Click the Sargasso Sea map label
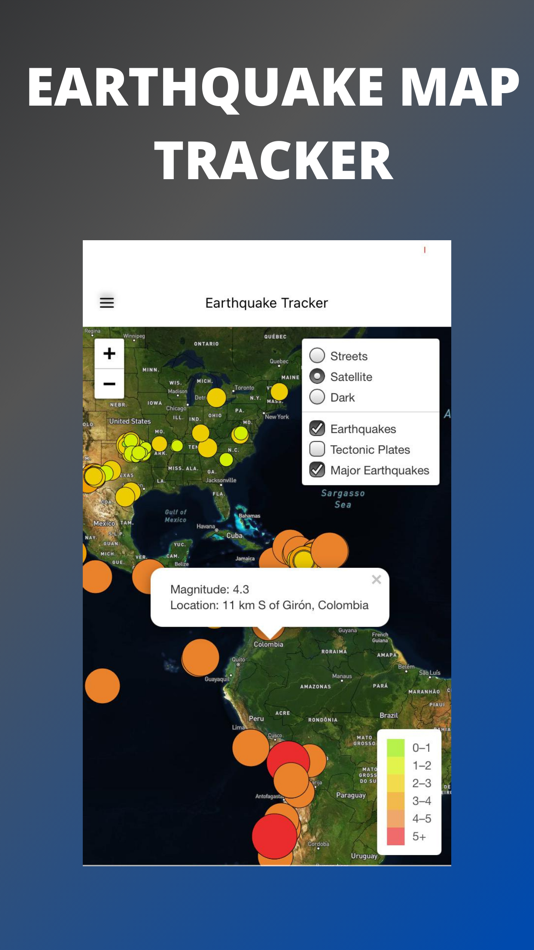The image size is (534, 950). (343, 498)
